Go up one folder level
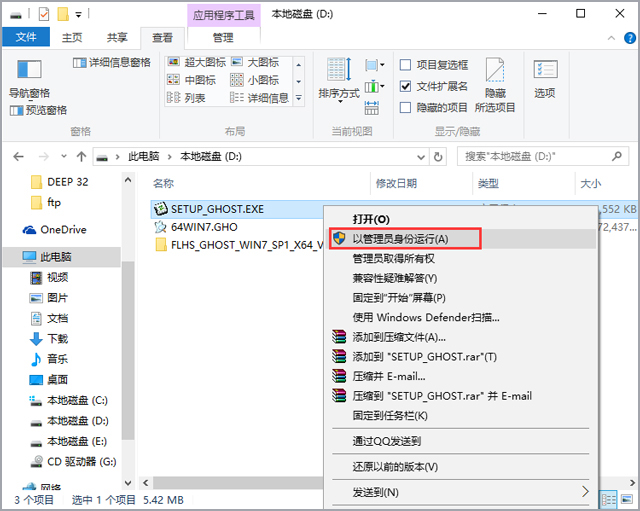This screenshot has height=511, width=640. [81, 157]
